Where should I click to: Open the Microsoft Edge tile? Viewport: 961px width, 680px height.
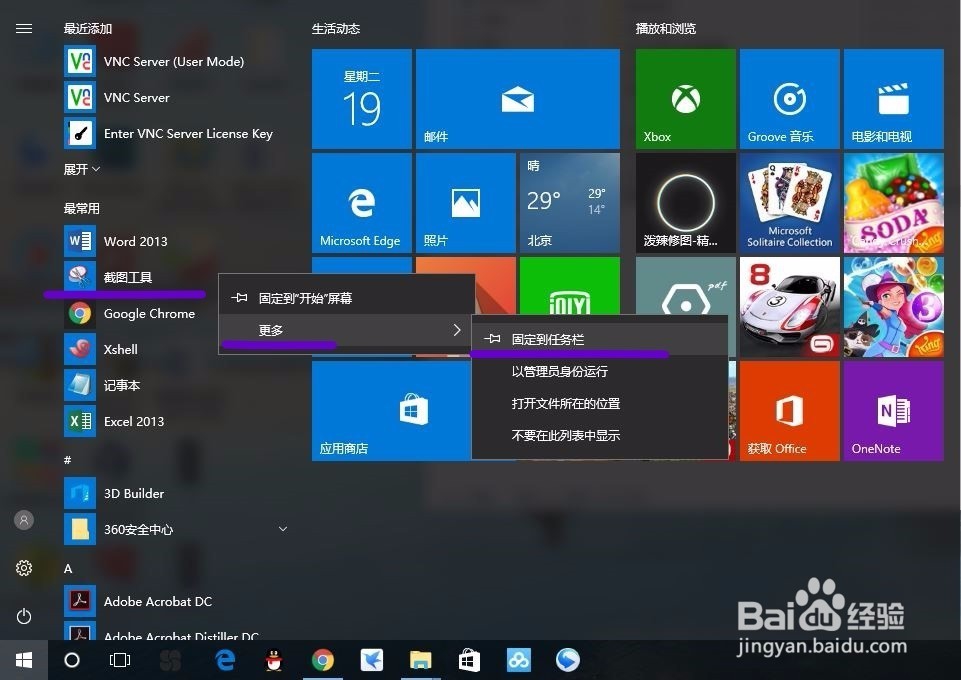coord(362,203)
